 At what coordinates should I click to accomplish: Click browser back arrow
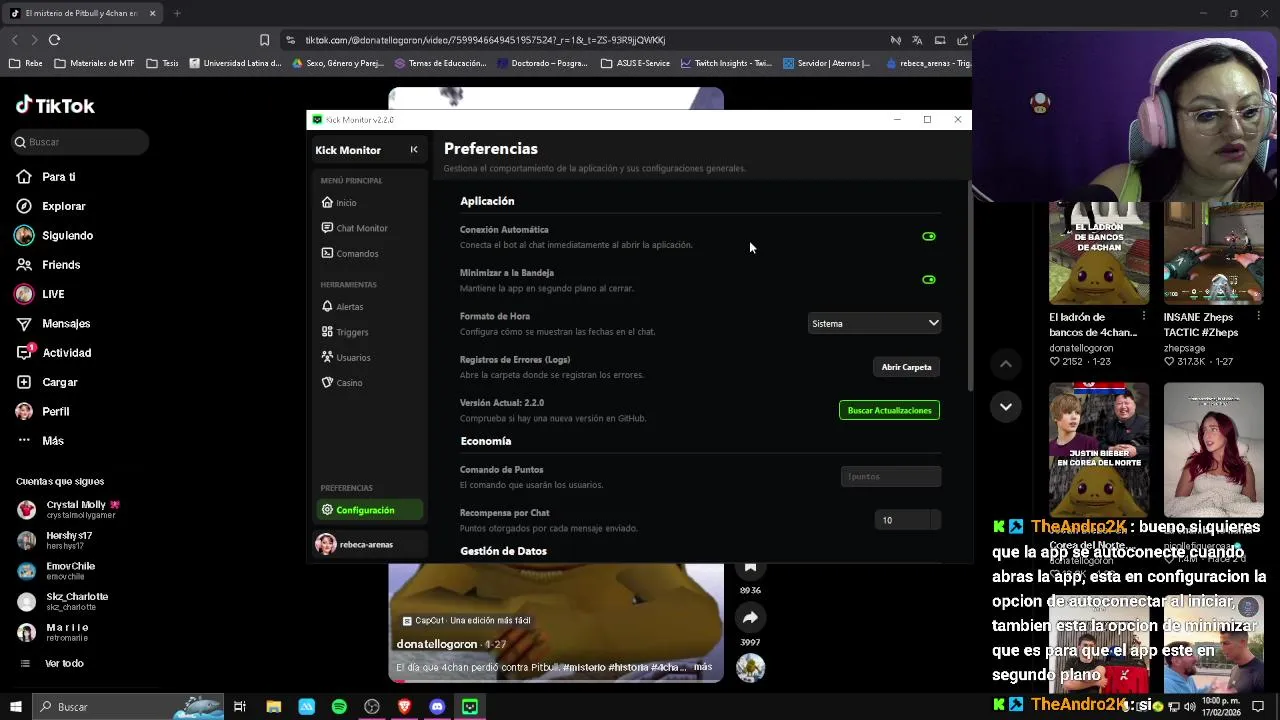(14, 40)
